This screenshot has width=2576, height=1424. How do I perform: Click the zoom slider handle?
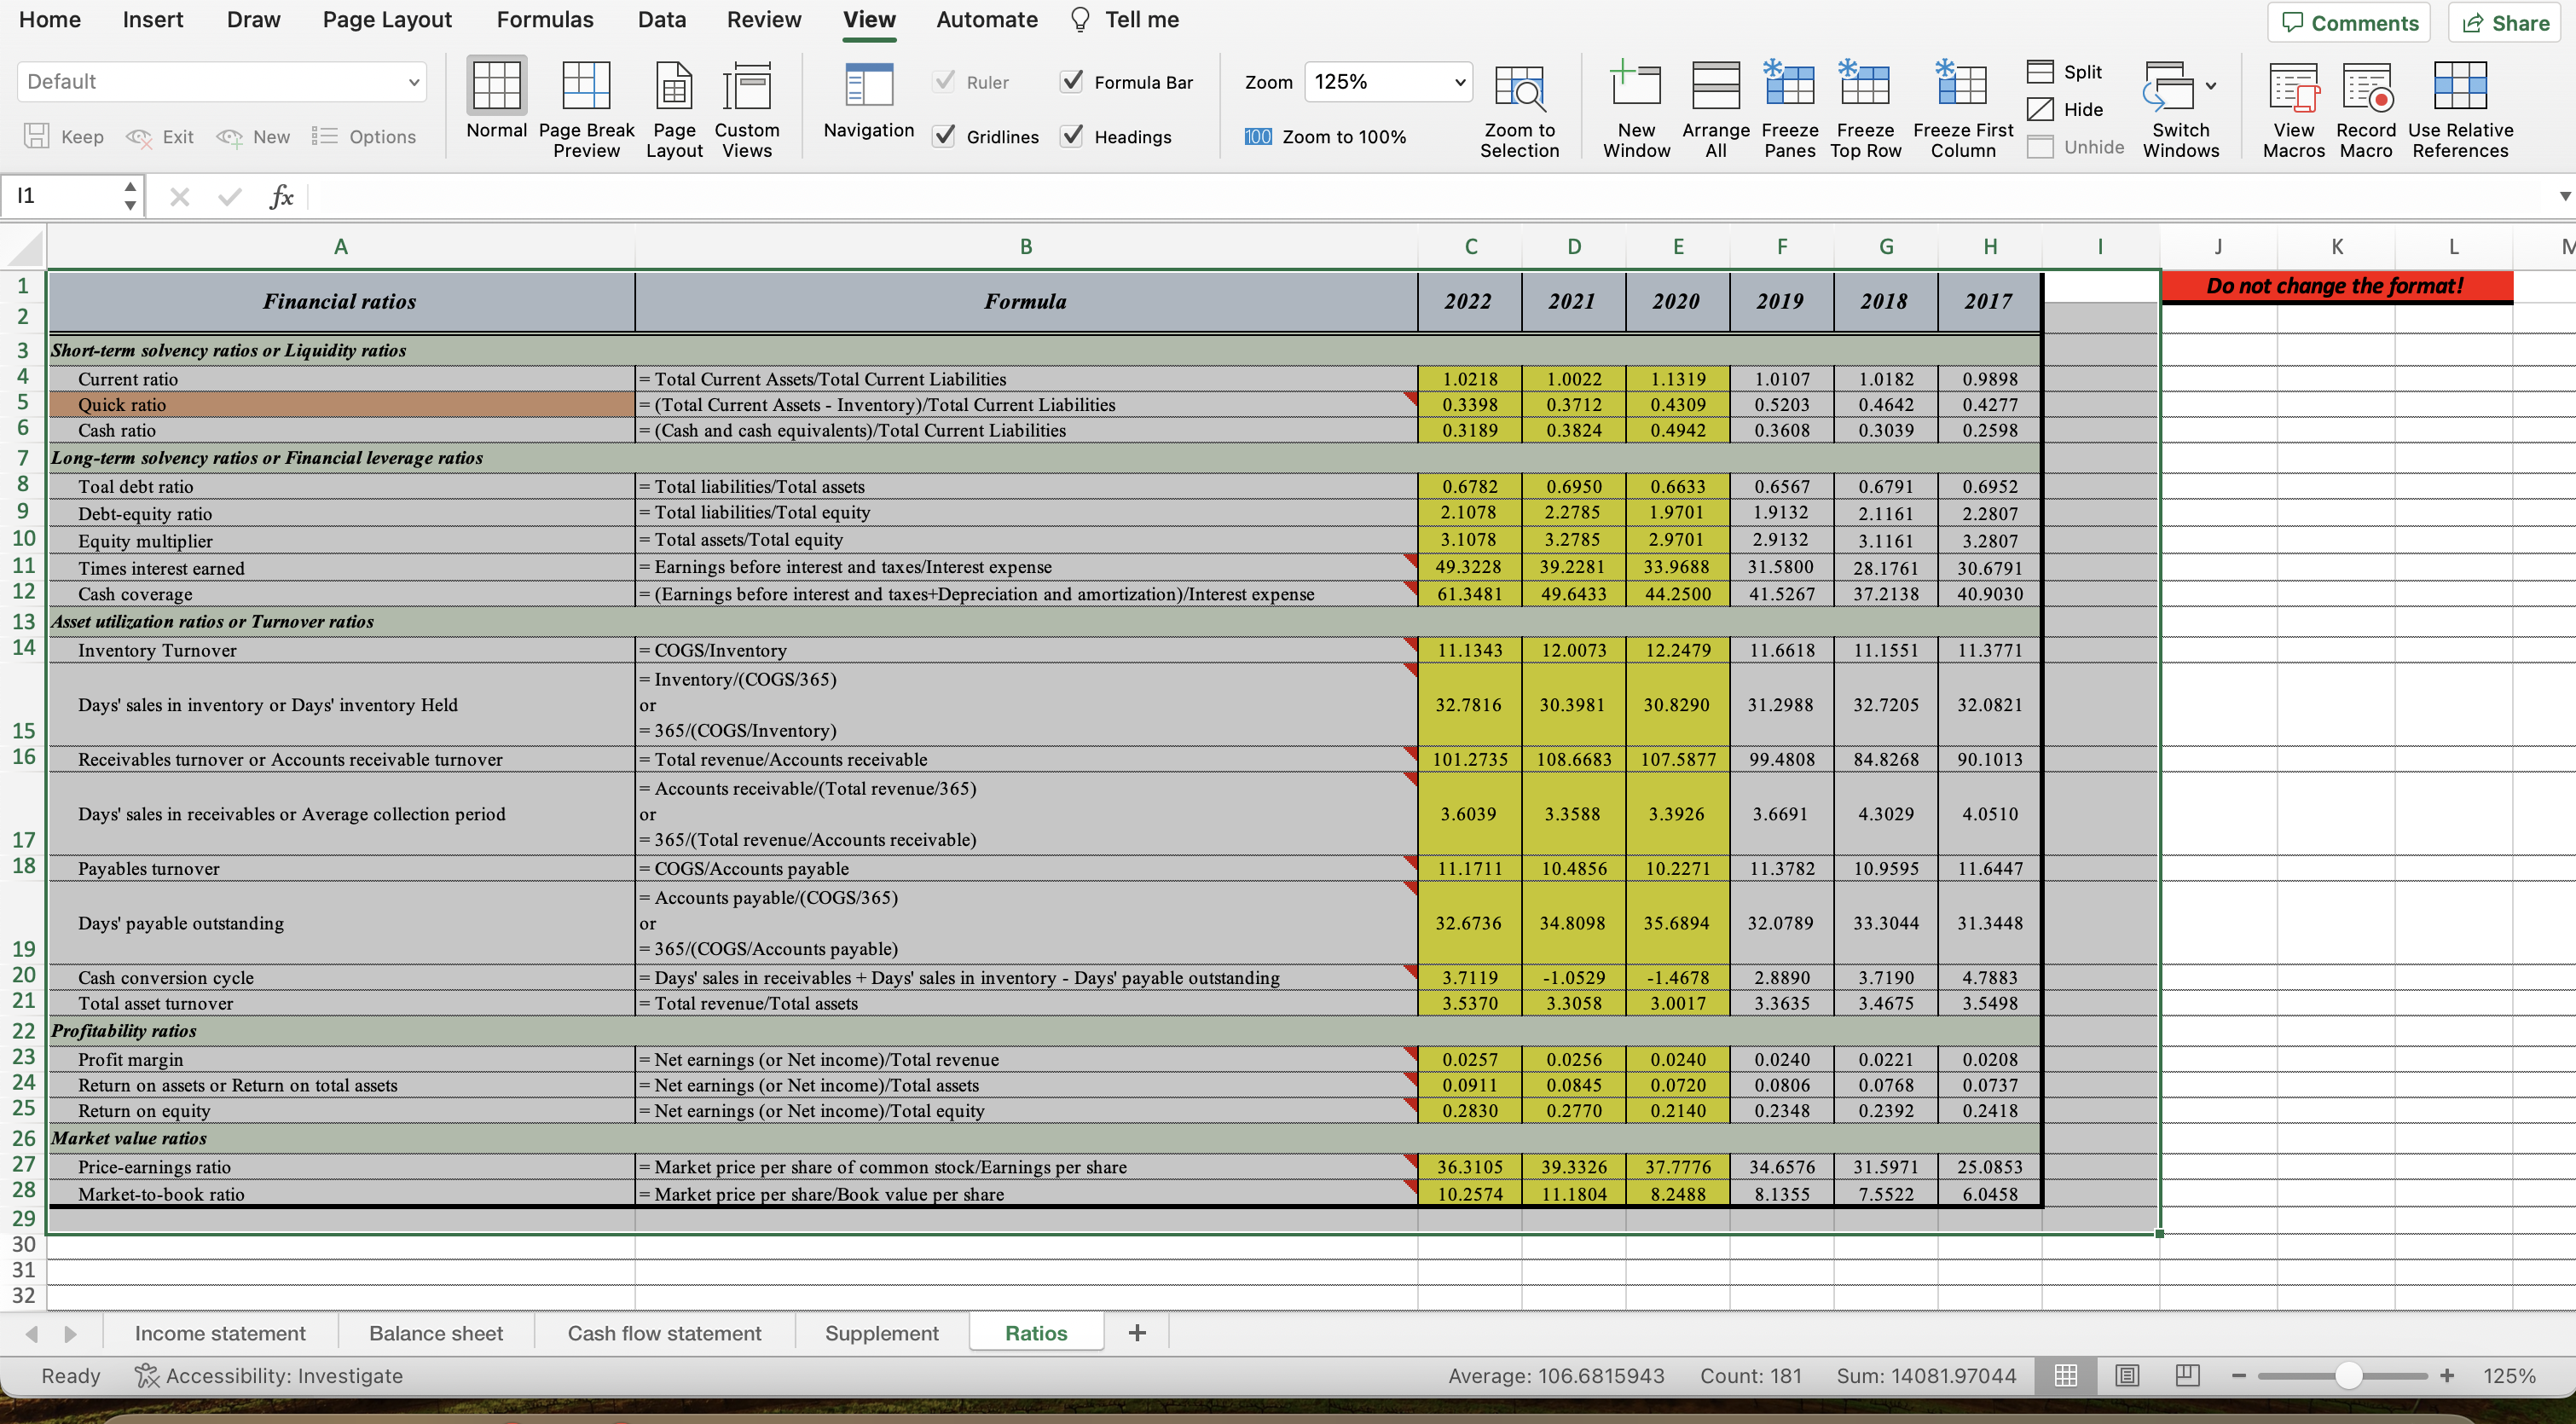click(2349, 1376)
